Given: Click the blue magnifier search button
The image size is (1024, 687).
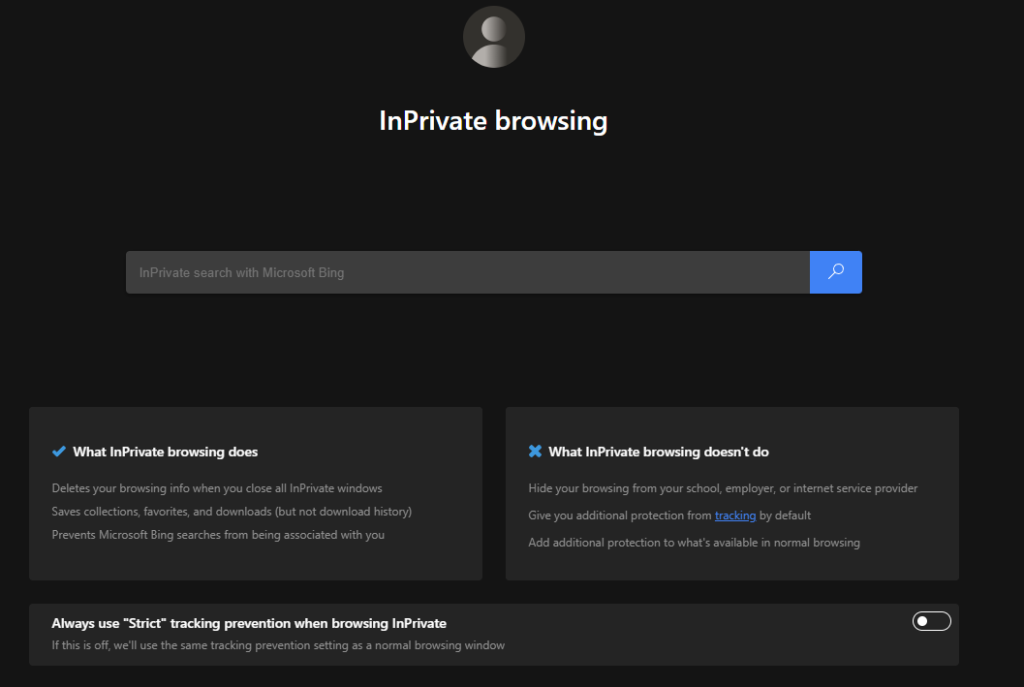Looking at the screenshot, I should pos(835,272).
